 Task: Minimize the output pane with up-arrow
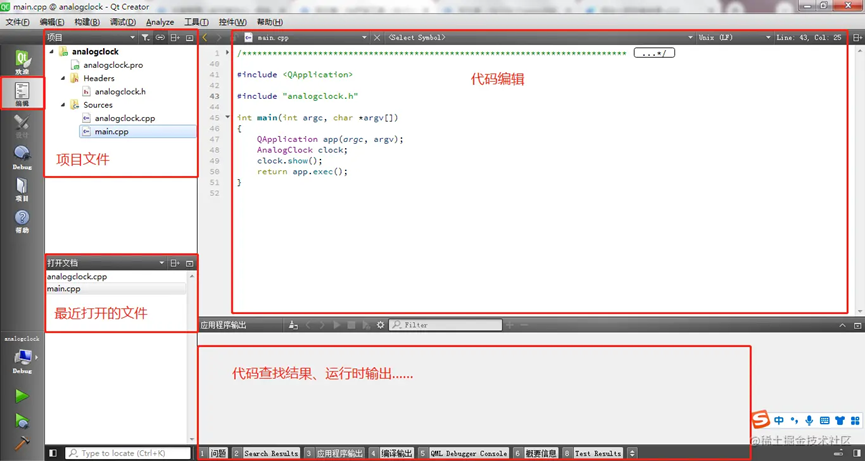(842, 325)
